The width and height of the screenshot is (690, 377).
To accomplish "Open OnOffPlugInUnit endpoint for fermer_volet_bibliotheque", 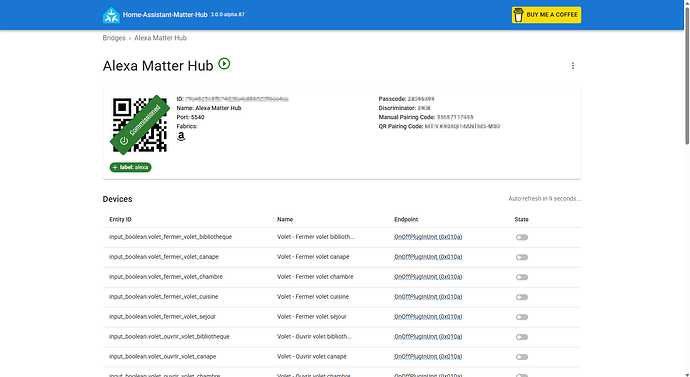I will 428,237.
